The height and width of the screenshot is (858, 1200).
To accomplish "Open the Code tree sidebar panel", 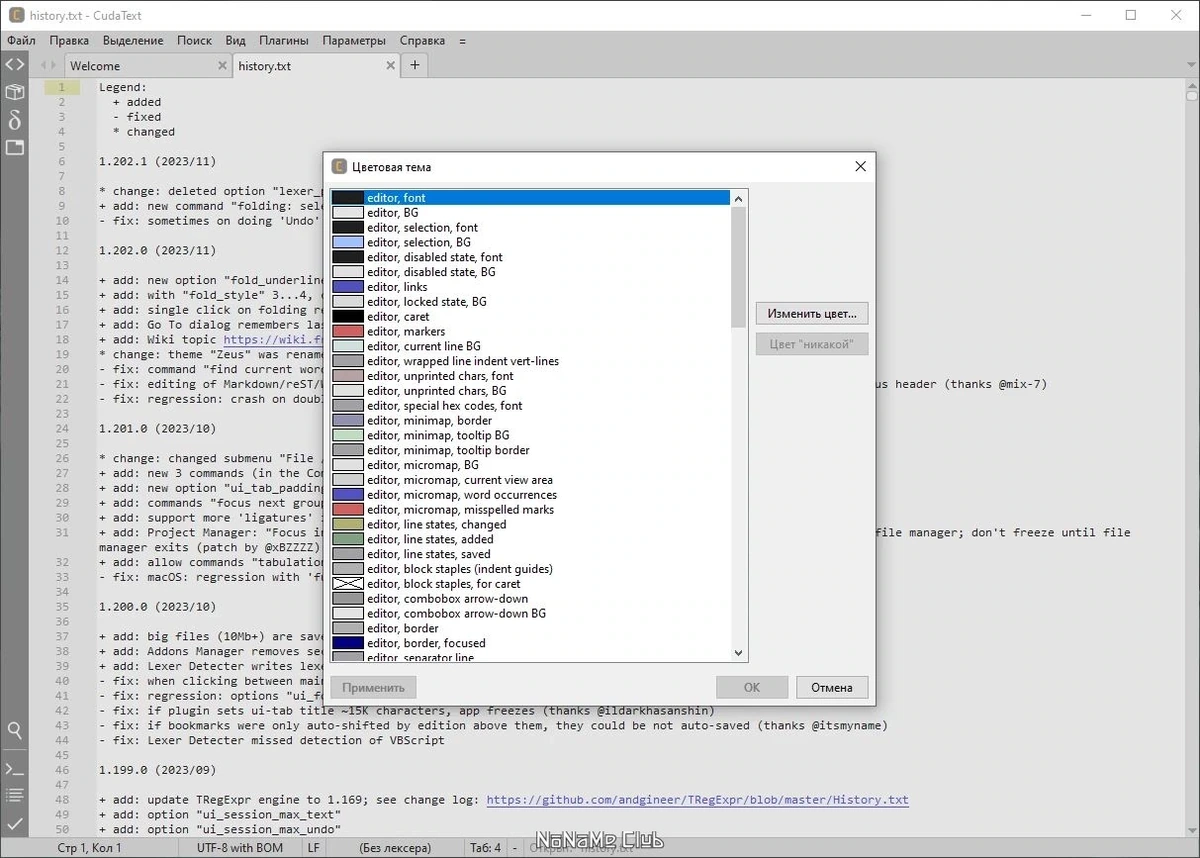I will (x=14, y=65).
